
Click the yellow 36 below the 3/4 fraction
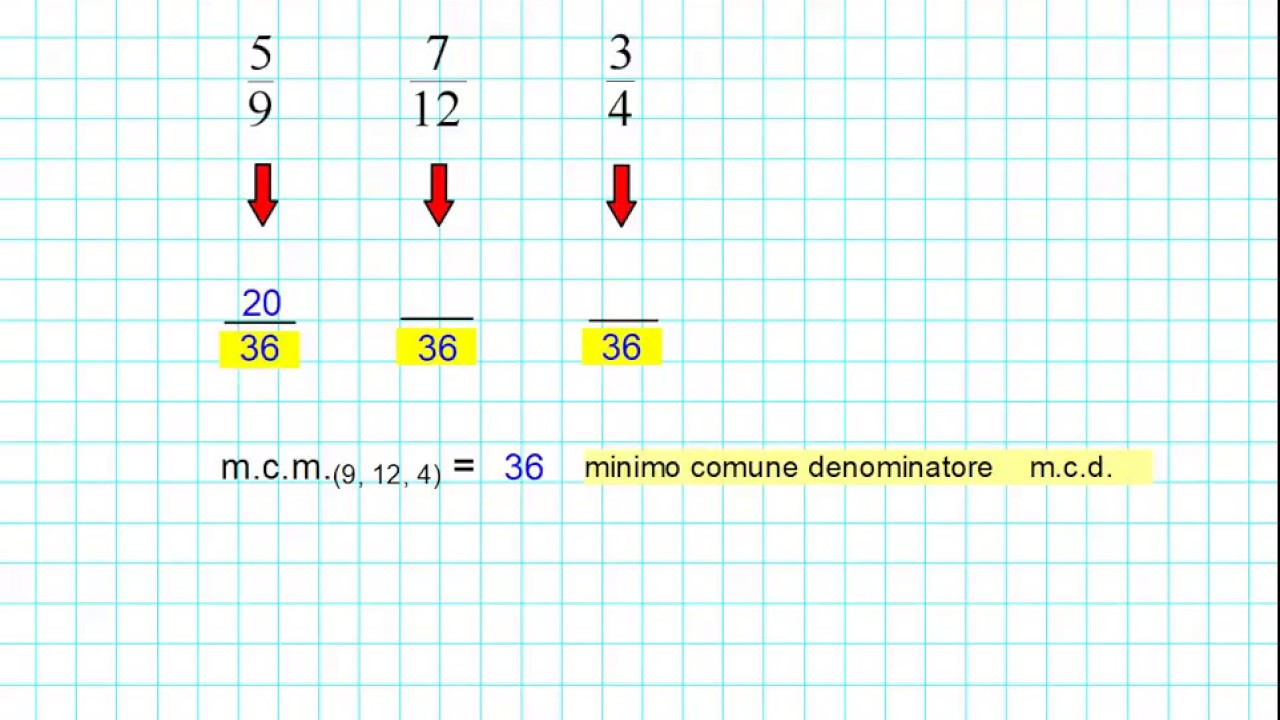click(x=621, y=347)
